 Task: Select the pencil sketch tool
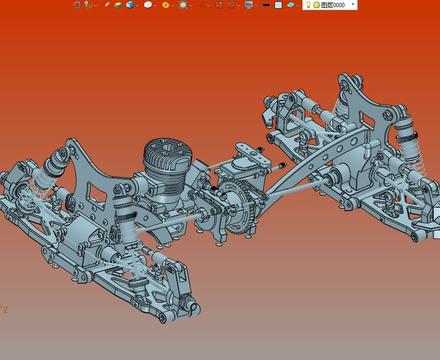click(107, 5)
